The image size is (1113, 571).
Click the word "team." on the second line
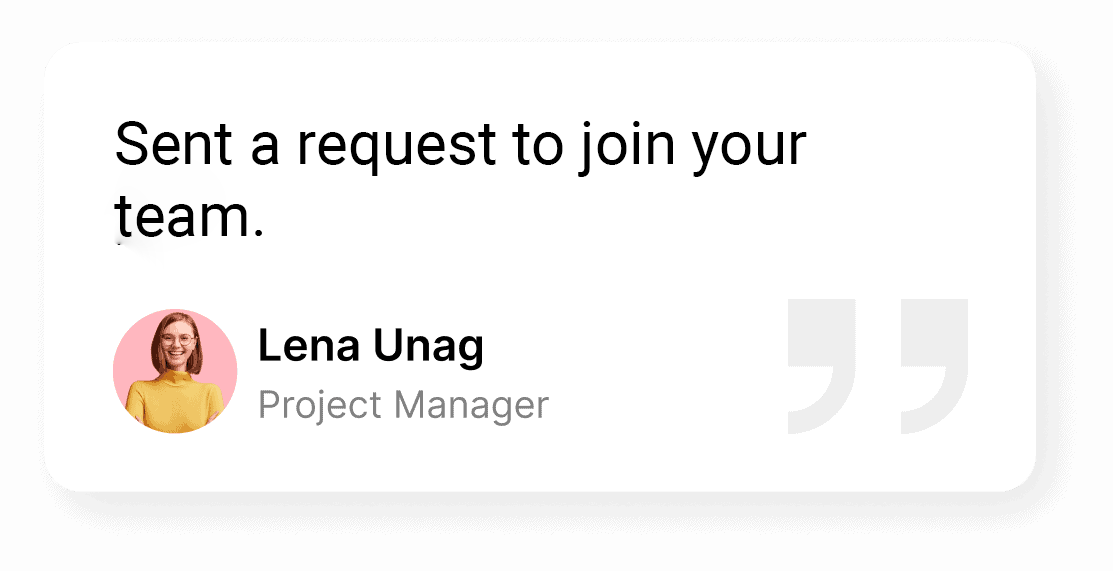189,217
